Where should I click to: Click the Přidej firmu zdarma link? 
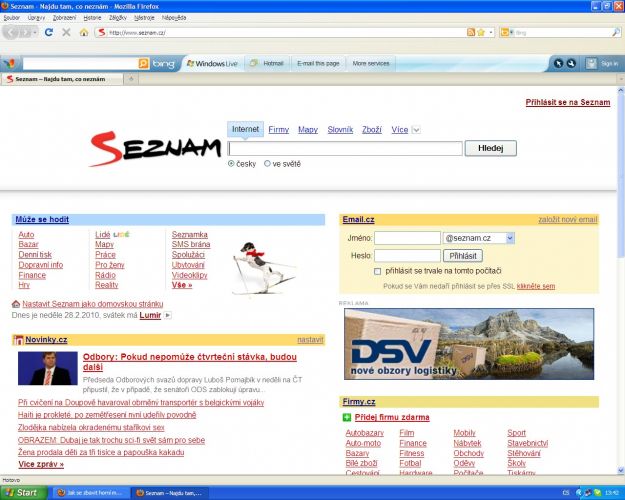click(x=392, y=417)
